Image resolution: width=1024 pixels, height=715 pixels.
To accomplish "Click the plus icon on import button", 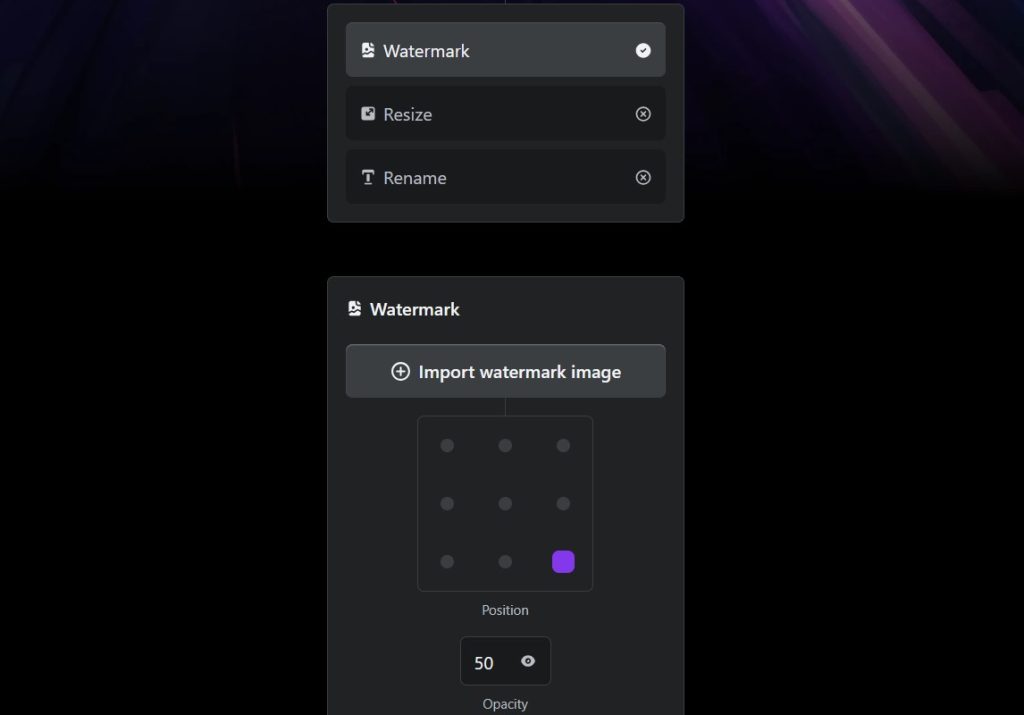I will tap(400, 372).
